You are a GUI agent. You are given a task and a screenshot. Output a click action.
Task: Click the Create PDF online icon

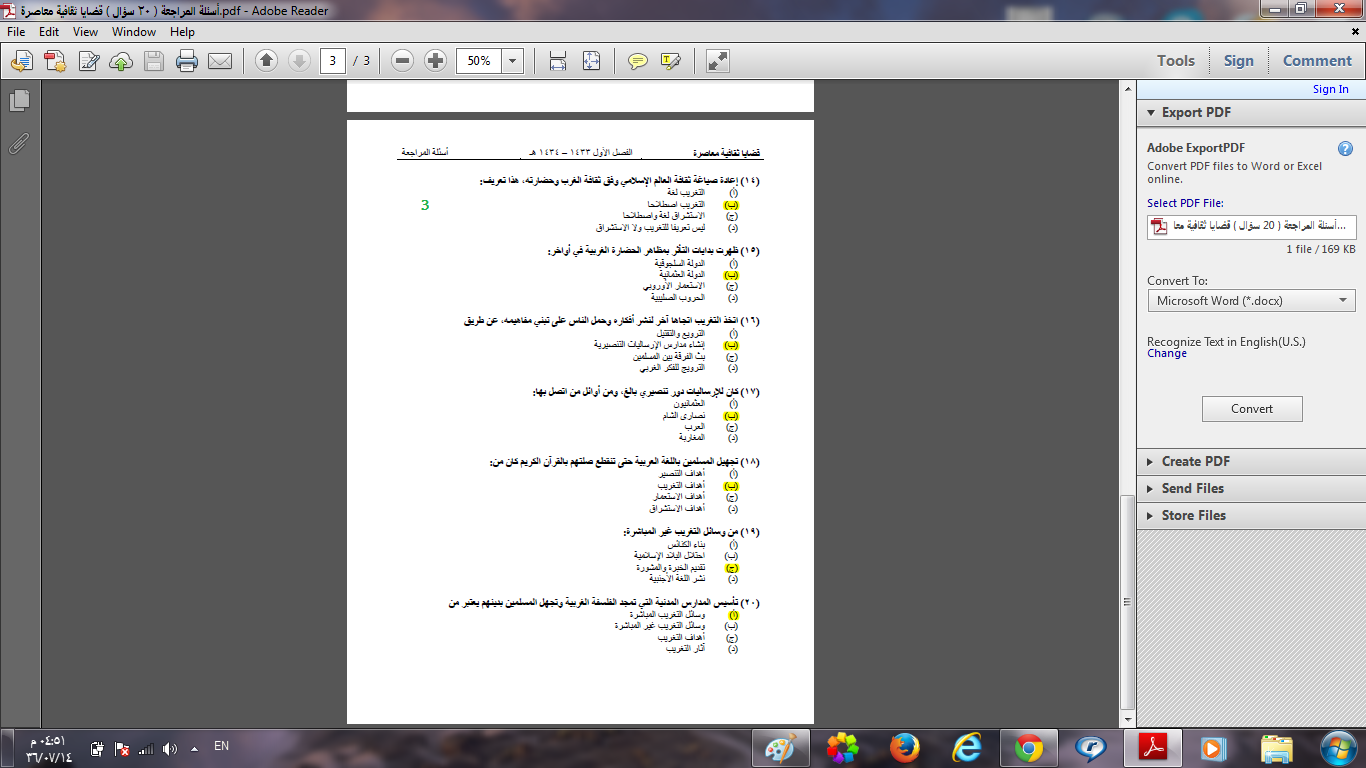(54, 61)
